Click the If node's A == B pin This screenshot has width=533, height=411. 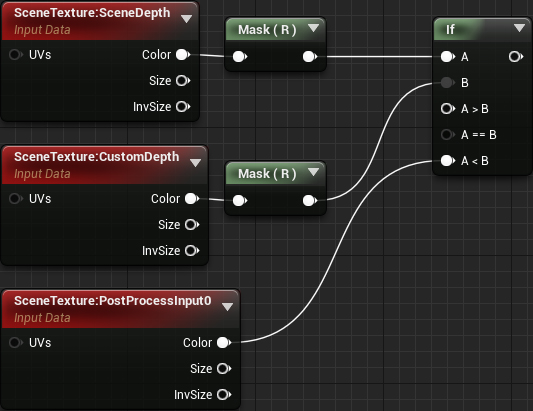[448, 135]
